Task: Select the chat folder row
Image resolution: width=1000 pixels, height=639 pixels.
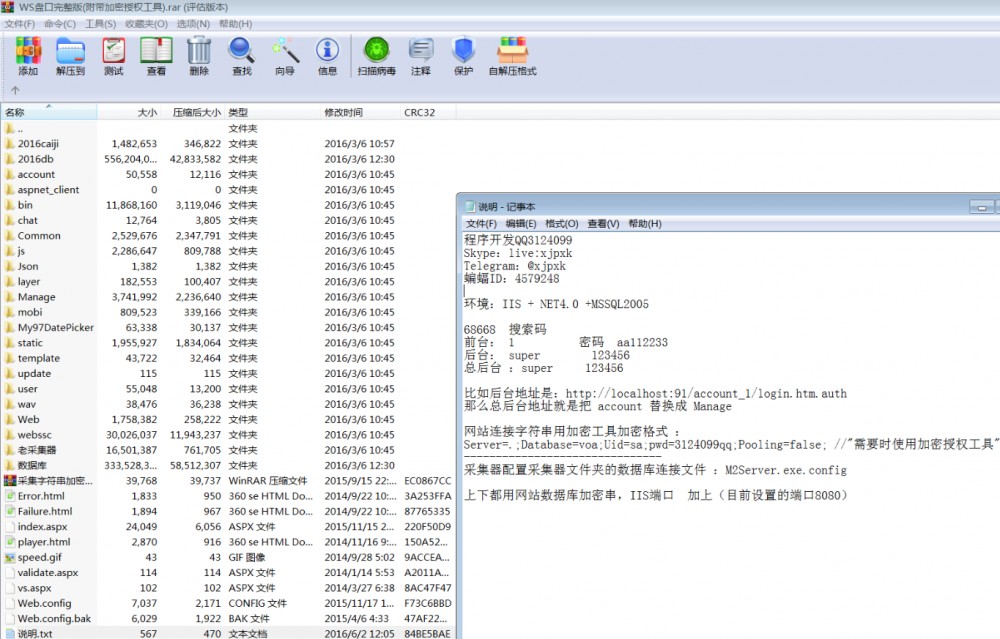Action: click(x=228, y=220)
